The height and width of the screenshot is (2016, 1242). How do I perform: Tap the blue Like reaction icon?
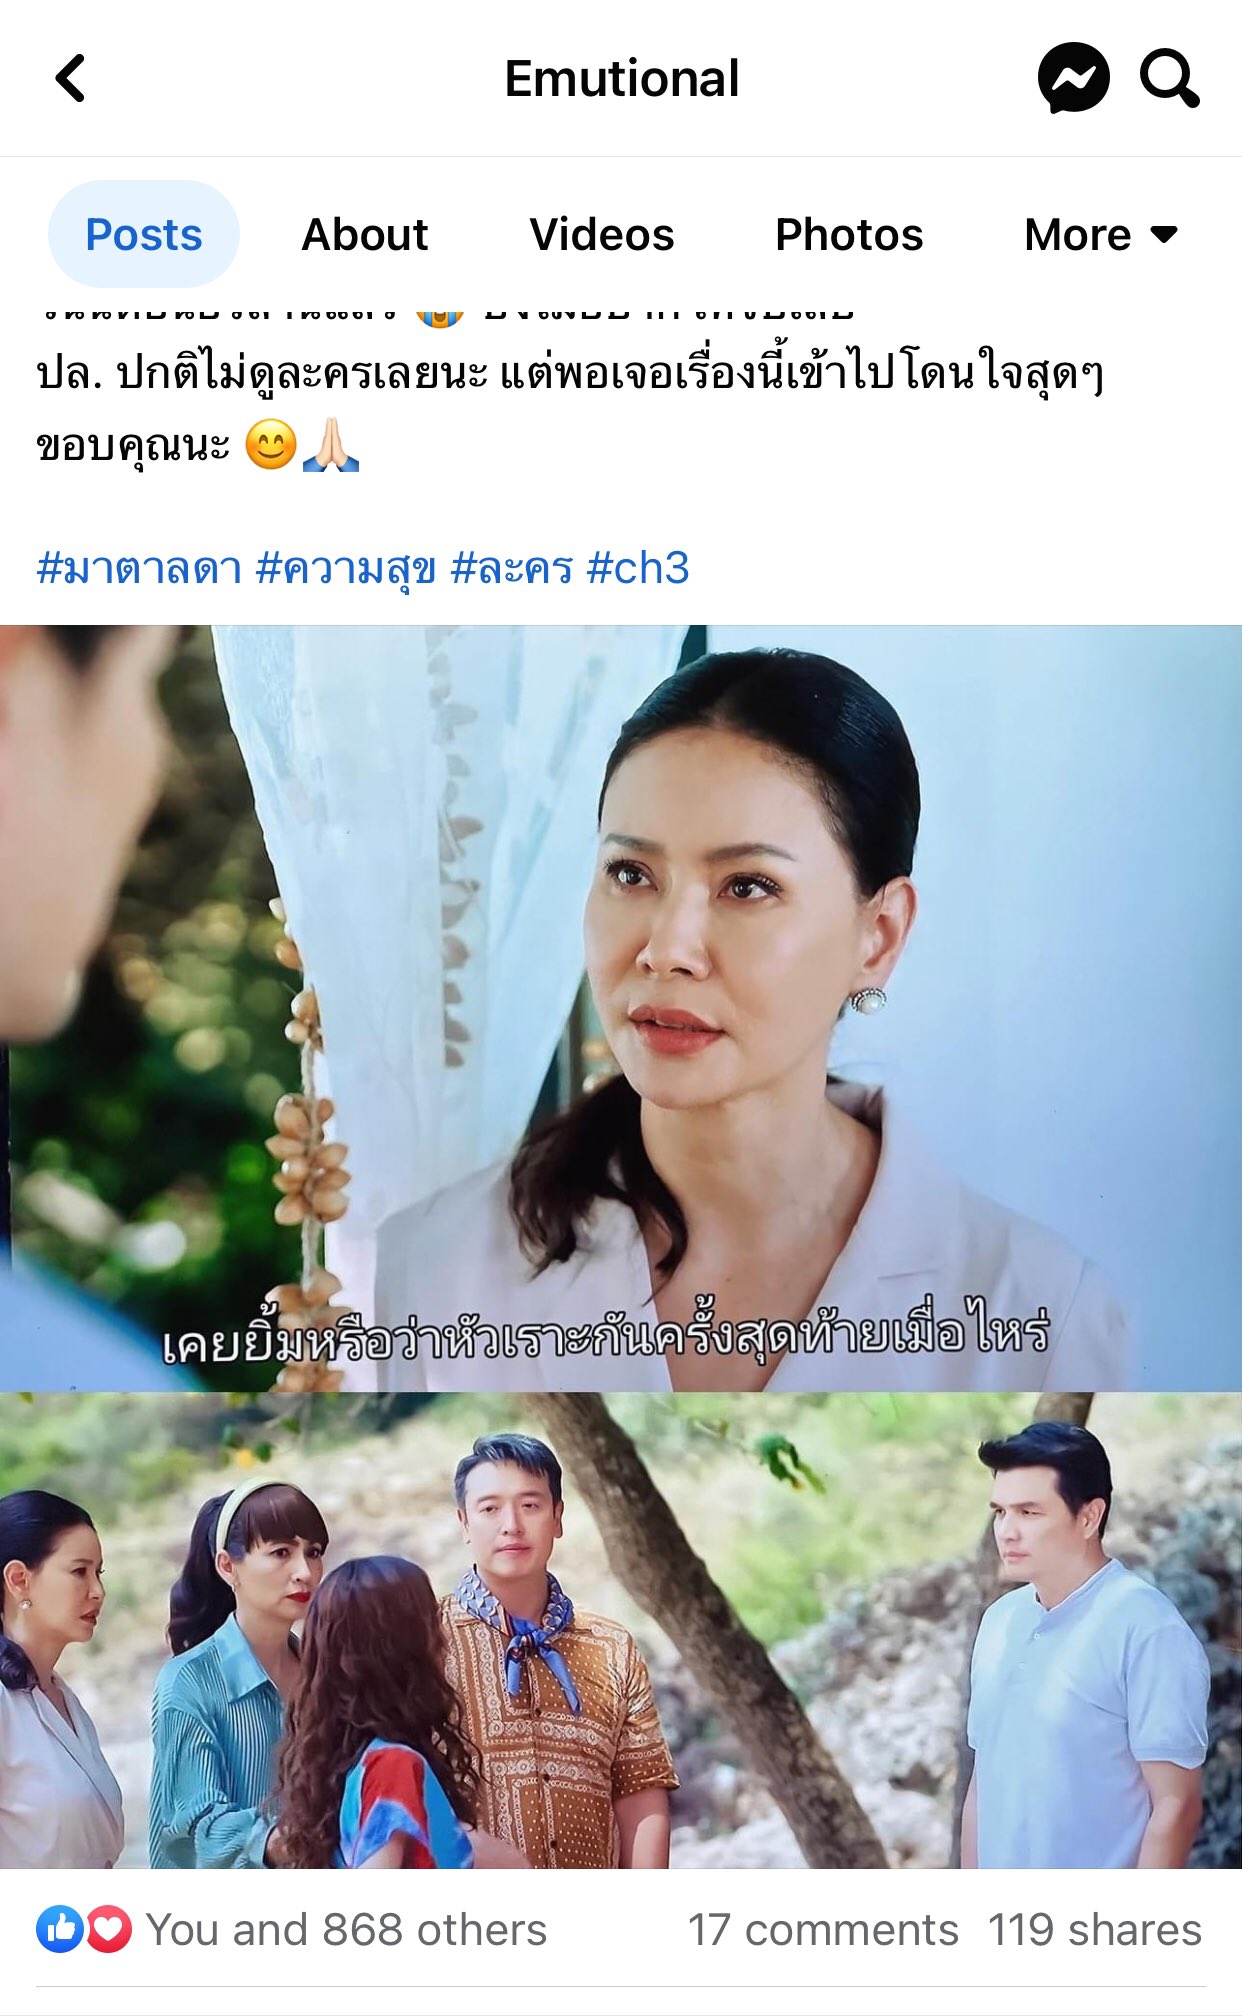pyautogui.click(x=60, y=1929)
